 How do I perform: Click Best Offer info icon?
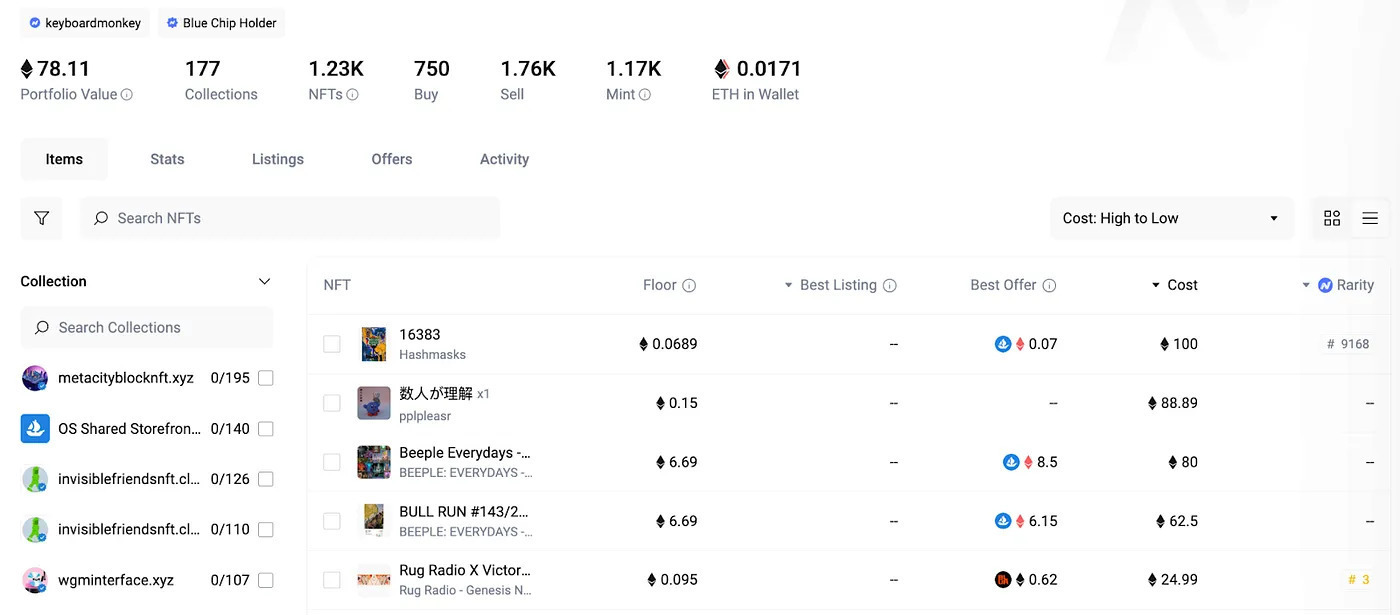pyautogui.click(x=1049, y=285)
